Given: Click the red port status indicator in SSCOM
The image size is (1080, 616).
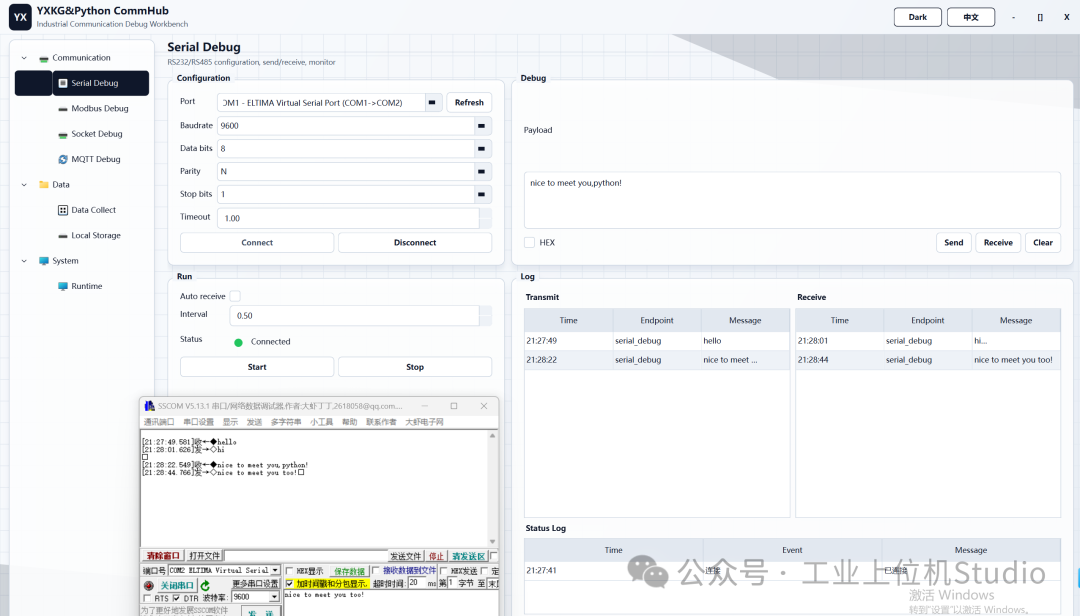Looking at the screenshot, I should pos(148,586).
